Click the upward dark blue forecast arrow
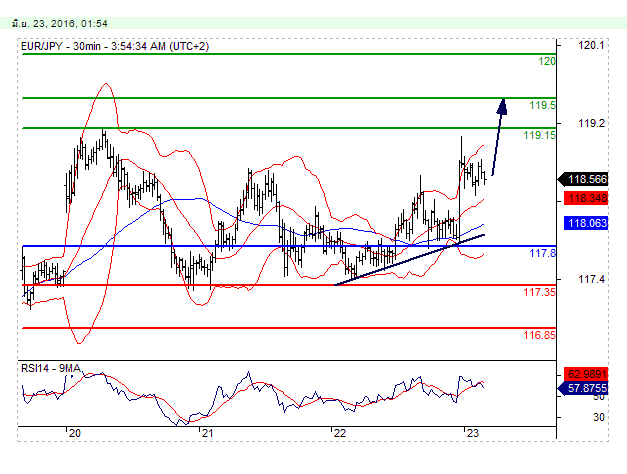Image resolution: width=627 pixels, height=474 pixels. click(x=499, y=137)
